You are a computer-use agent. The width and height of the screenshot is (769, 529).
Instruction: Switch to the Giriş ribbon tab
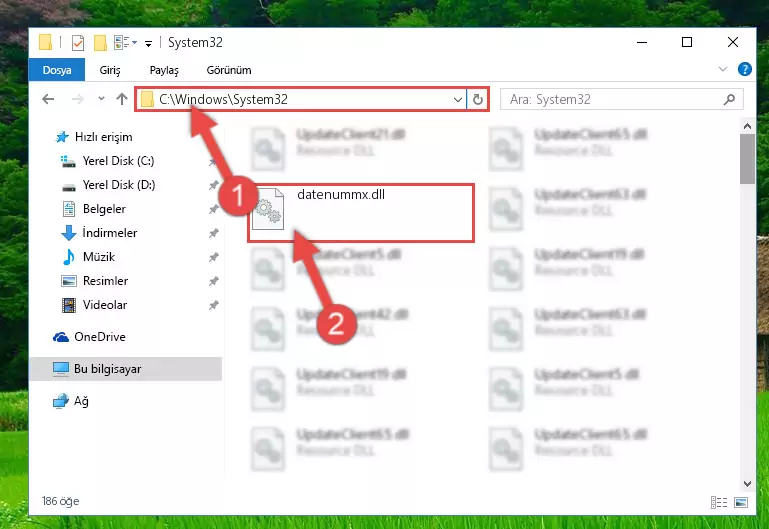[x=110, y=70]
